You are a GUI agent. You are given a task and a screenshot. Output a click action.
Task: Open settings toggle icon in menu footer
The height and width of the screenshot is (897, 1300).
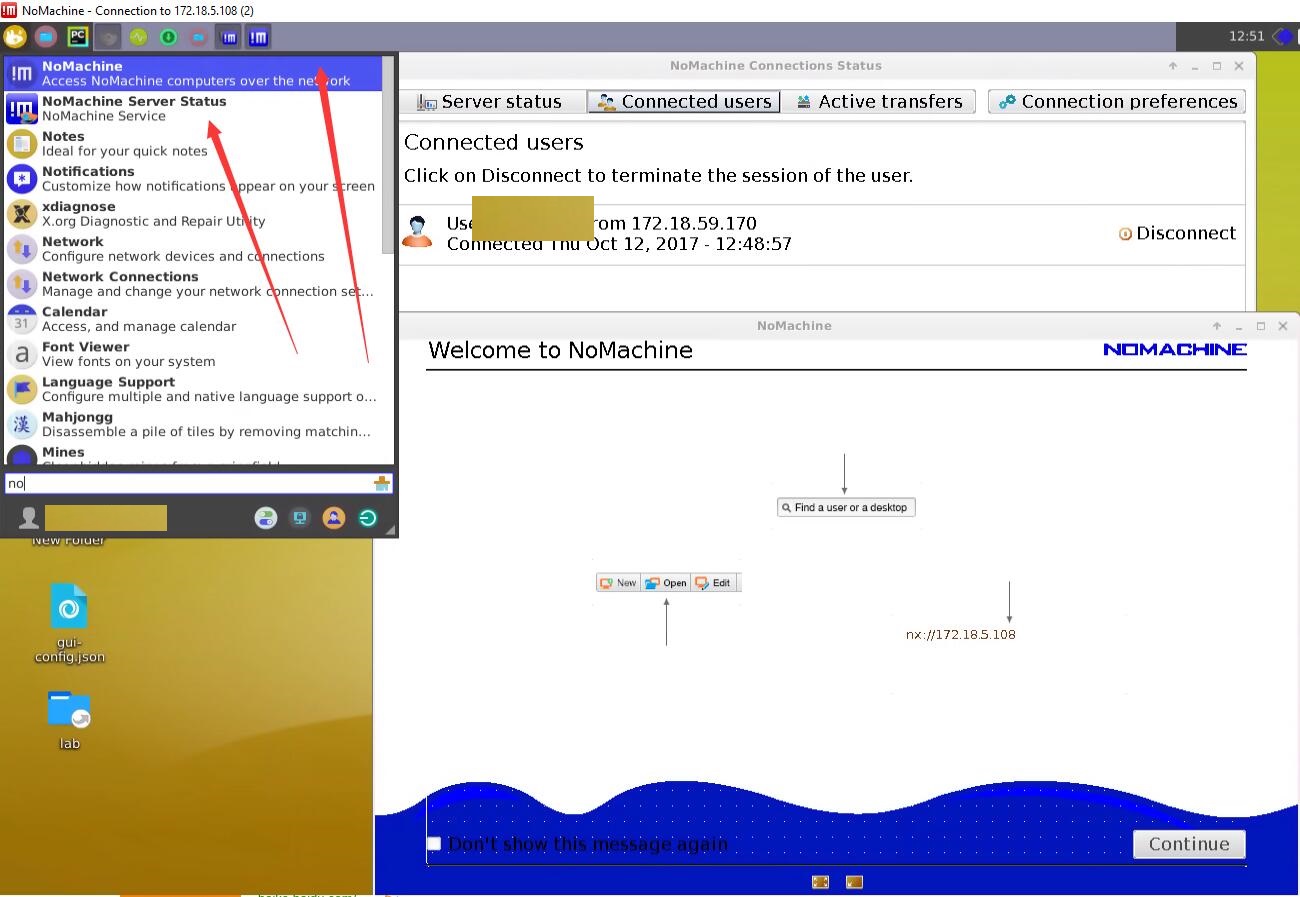265,517
